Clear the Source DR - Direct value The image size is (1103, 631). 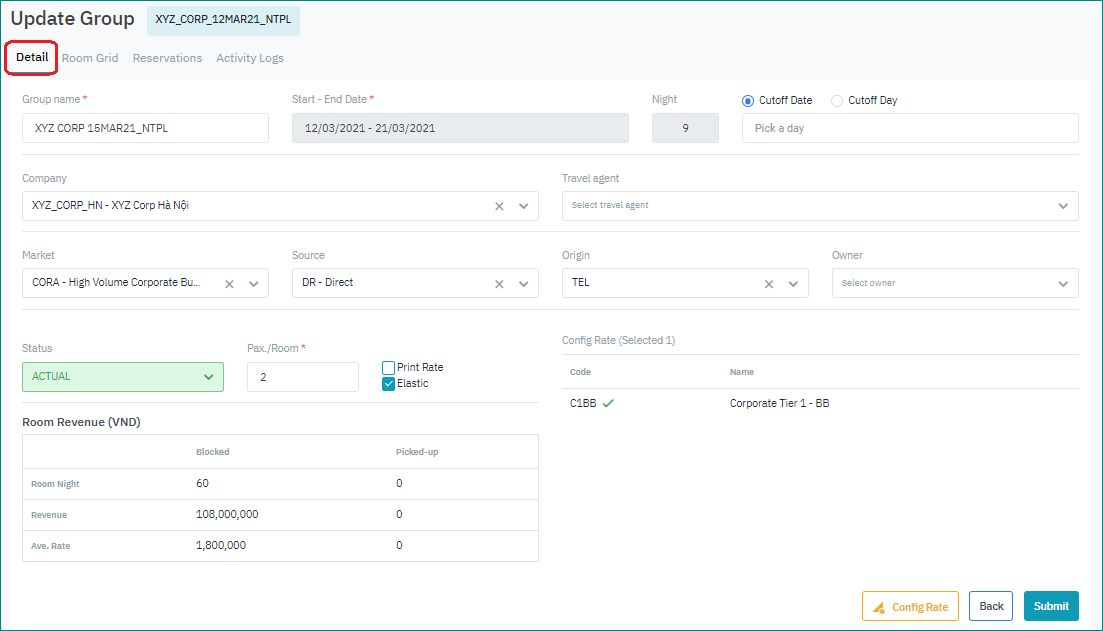pyautogui.click(x=499, y=284)
